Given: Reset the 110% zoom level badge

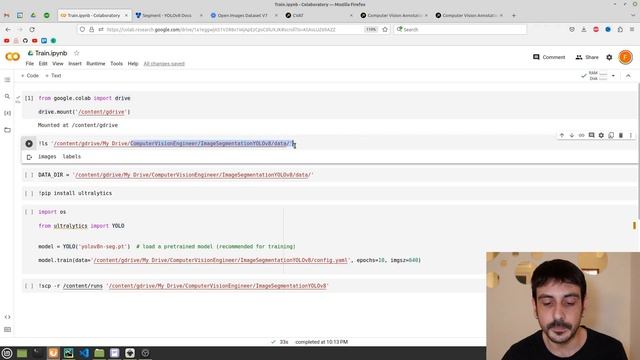Looking at the screenshot, I should pyautogui.click(x=371, y=29).
